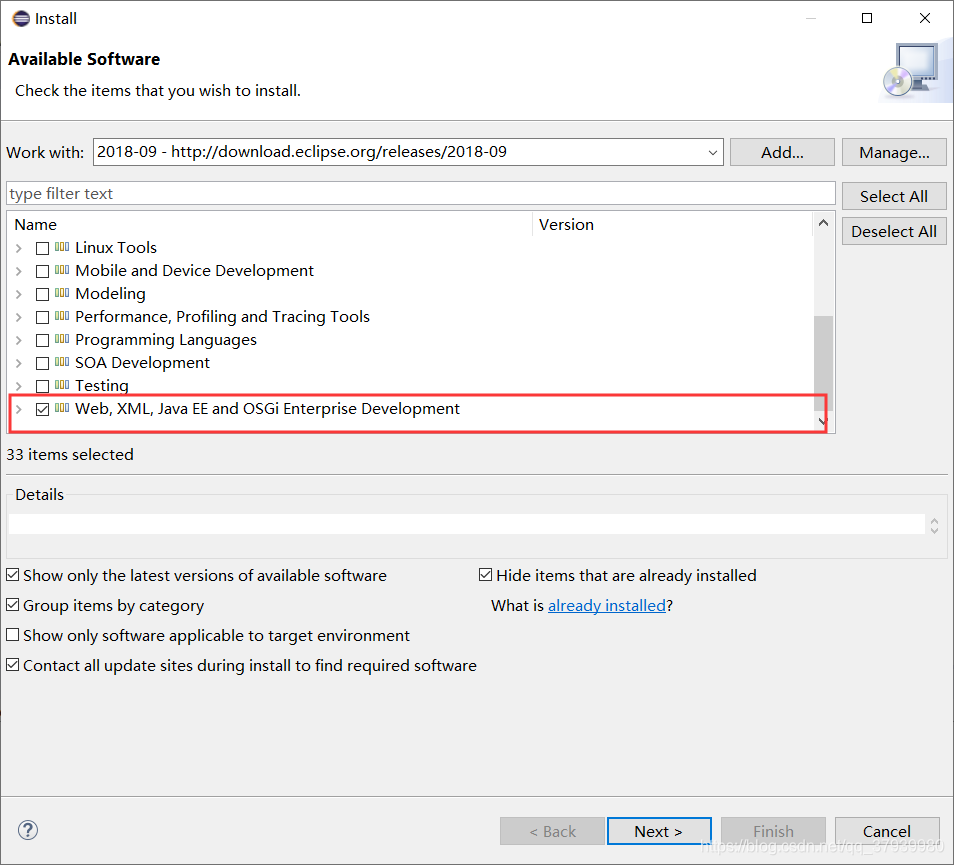Check the Testing checkbox
Screen dimensions: 954x865
click(x=42, y=386)
